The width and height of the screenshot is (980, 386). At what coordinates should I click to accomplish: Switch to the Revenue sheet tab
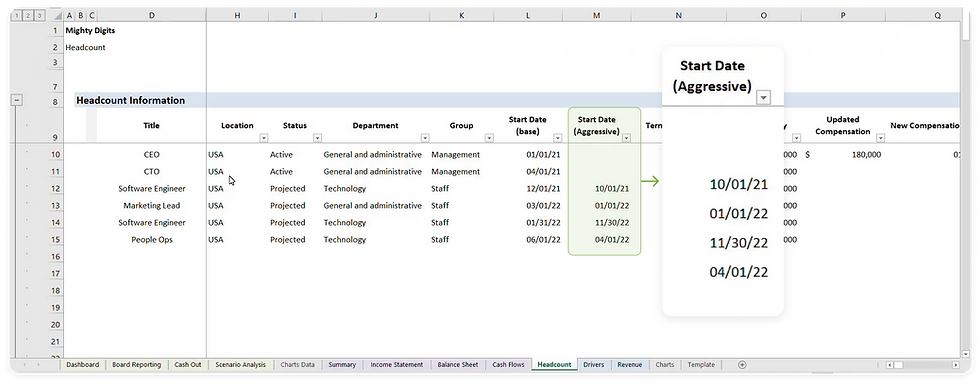click(x=629, y=365)
